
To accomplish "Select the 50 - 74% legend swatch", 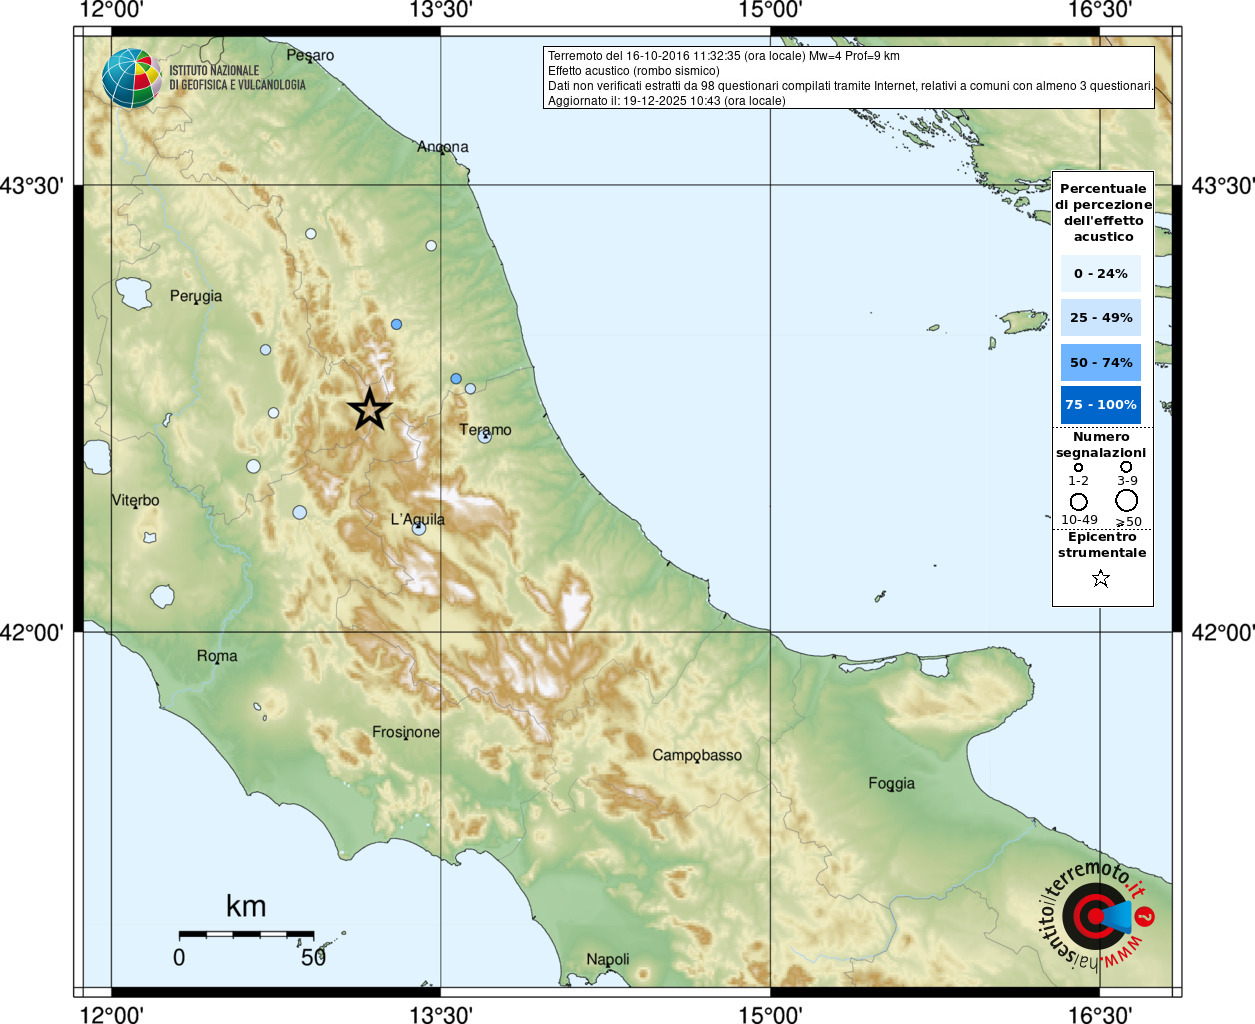I will pos(1101,362).
